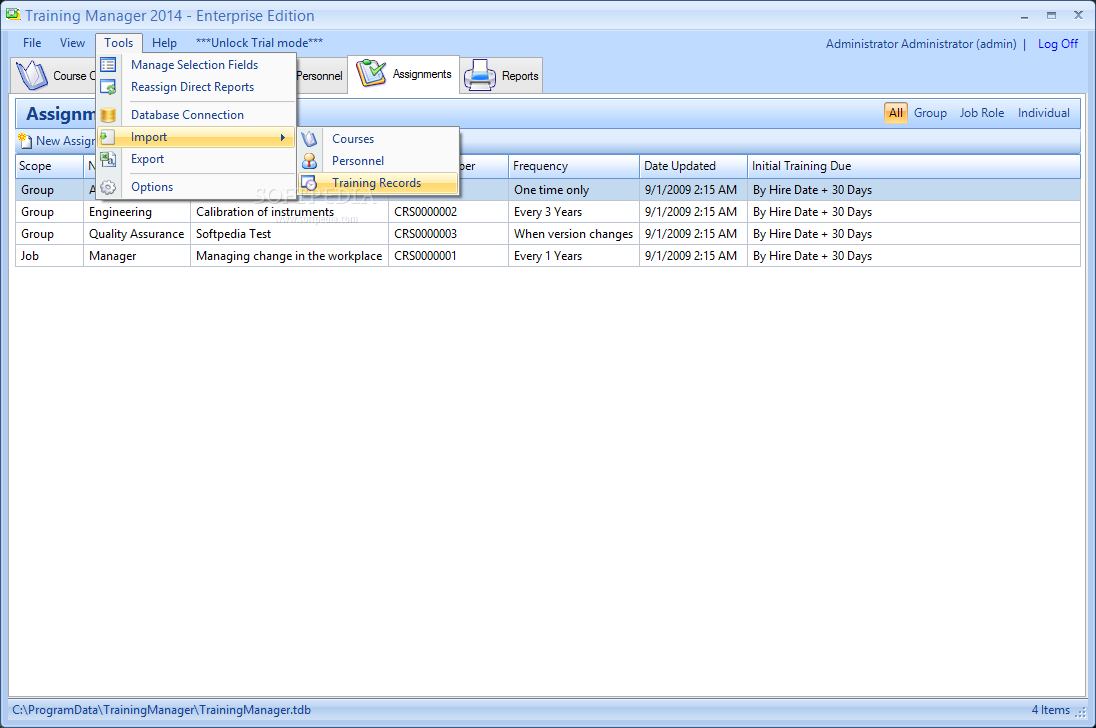Choose Manage Selection Fields from Tools menu
The height and width of the screenshot is (728, 1096).
(195, 65)
